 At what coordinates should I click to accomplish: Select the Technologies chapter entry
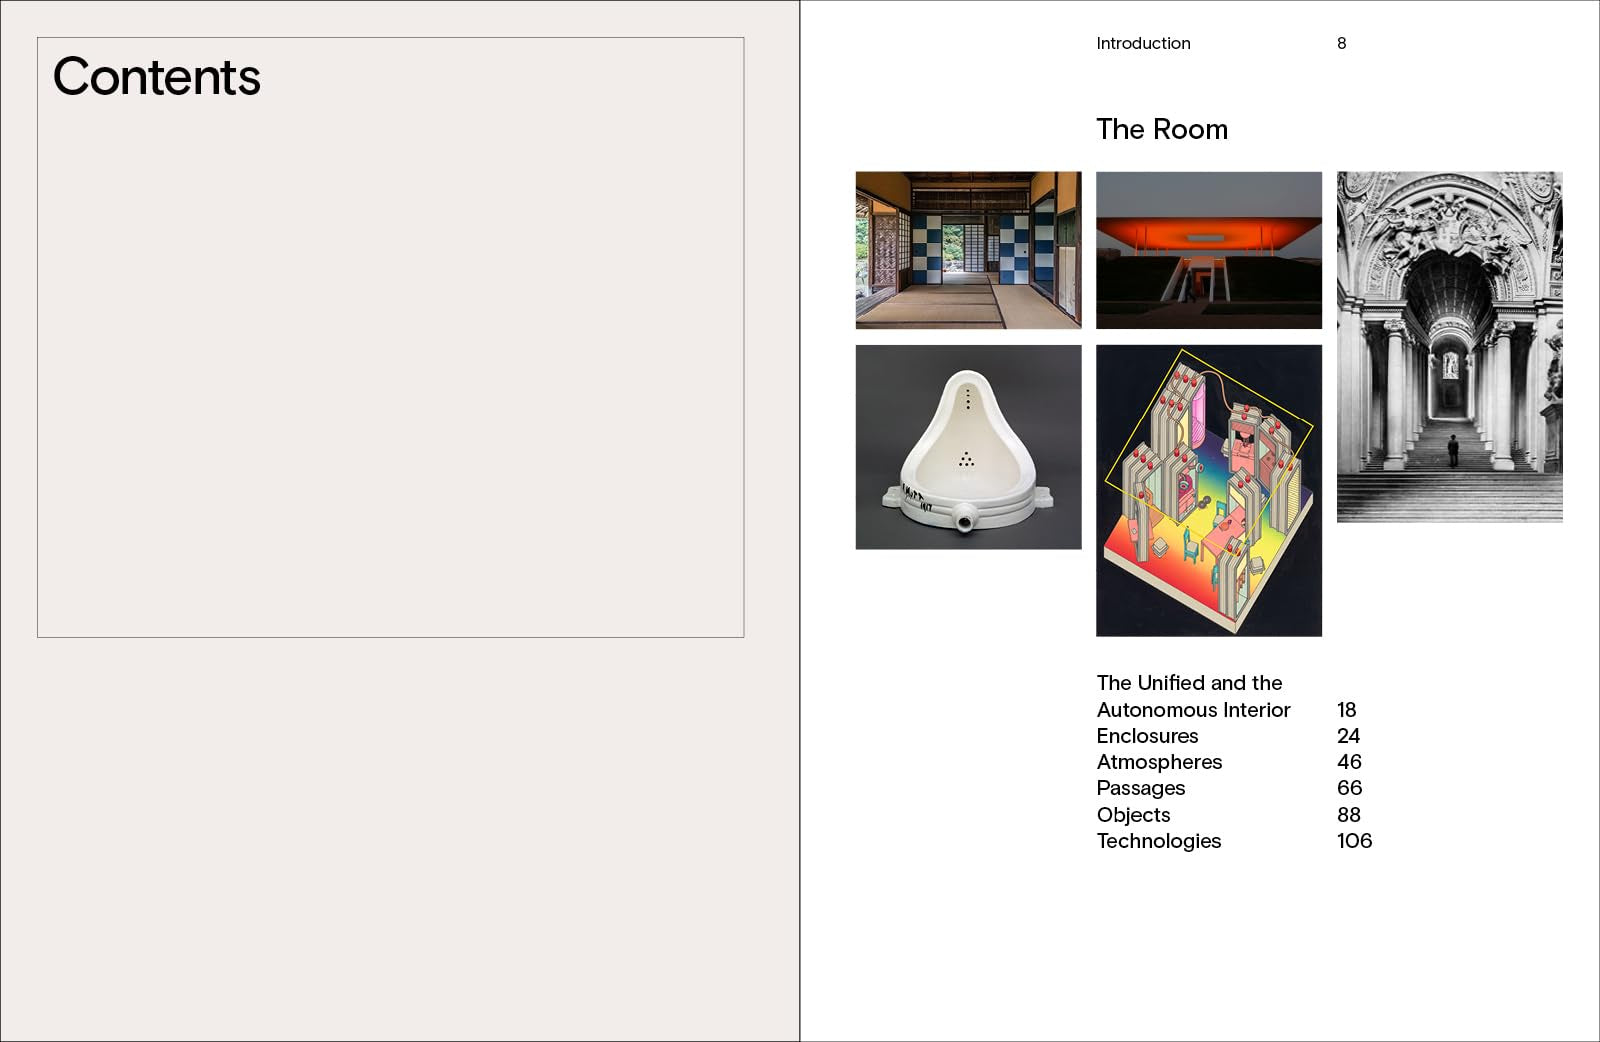coord(1159,841)
